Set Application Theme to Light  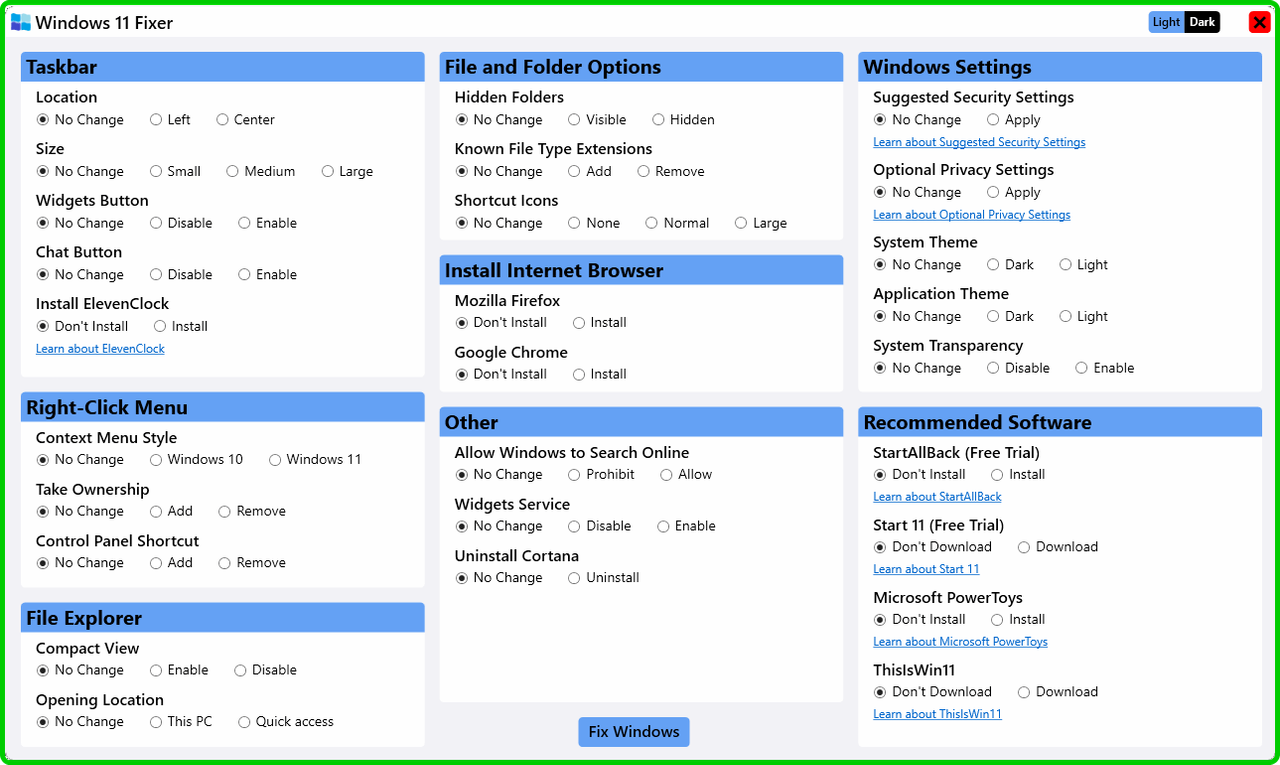[x=1084, y=317]
